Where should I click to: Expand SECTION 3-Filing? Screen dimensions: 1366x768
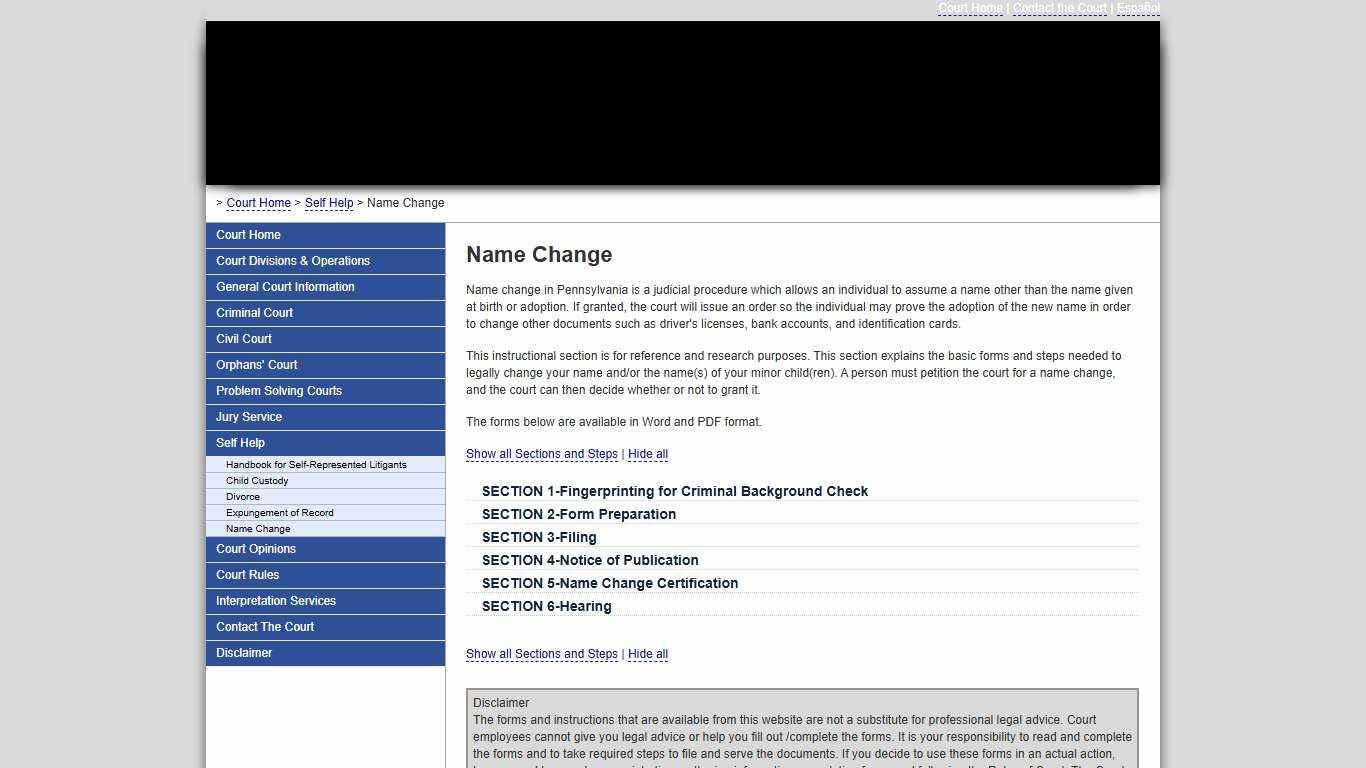coord(539,537)
